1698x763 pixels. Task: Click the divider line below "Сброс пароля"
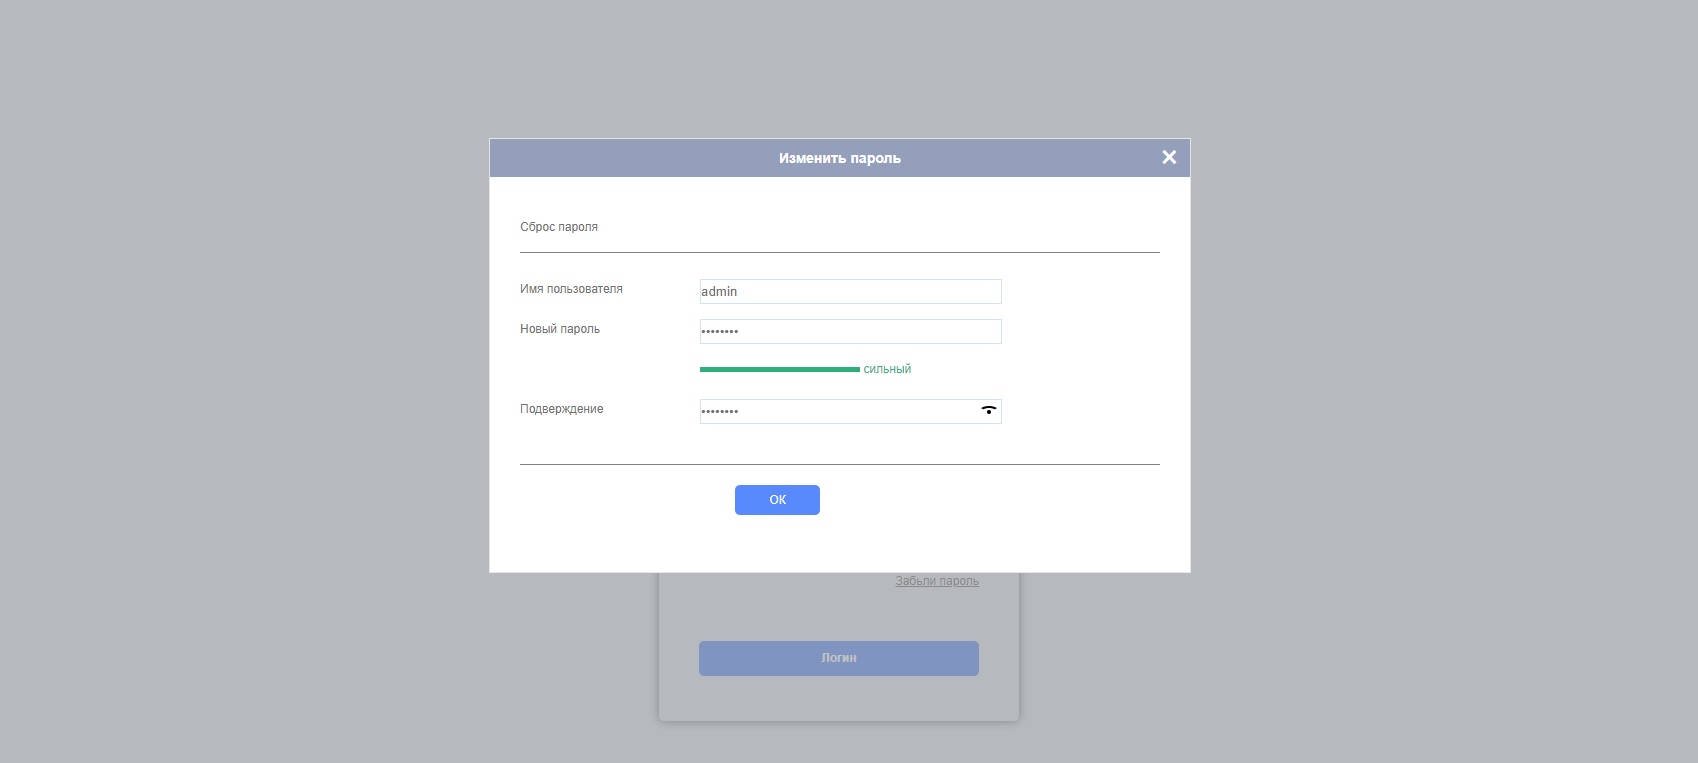(839, 253)
